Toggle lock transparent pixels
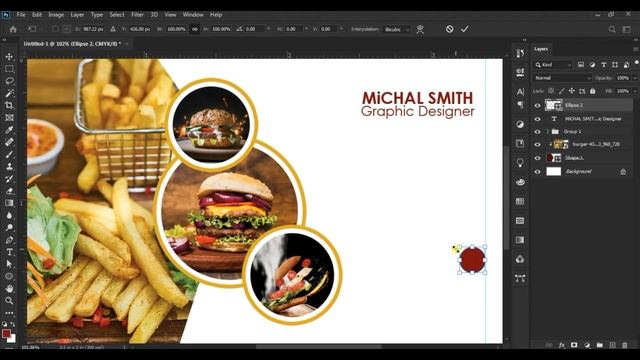 pyautogui.click(x=551, y=91)
